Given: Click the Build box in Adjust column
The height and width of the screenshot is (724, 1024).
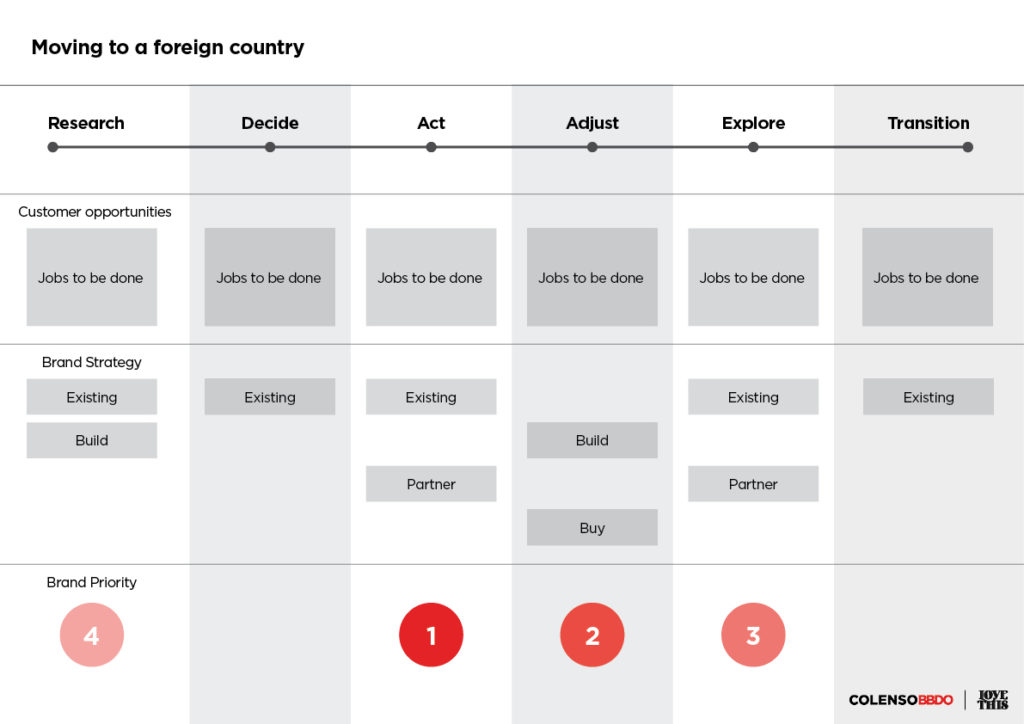Looking at the screenshot, I should (592, 440).
